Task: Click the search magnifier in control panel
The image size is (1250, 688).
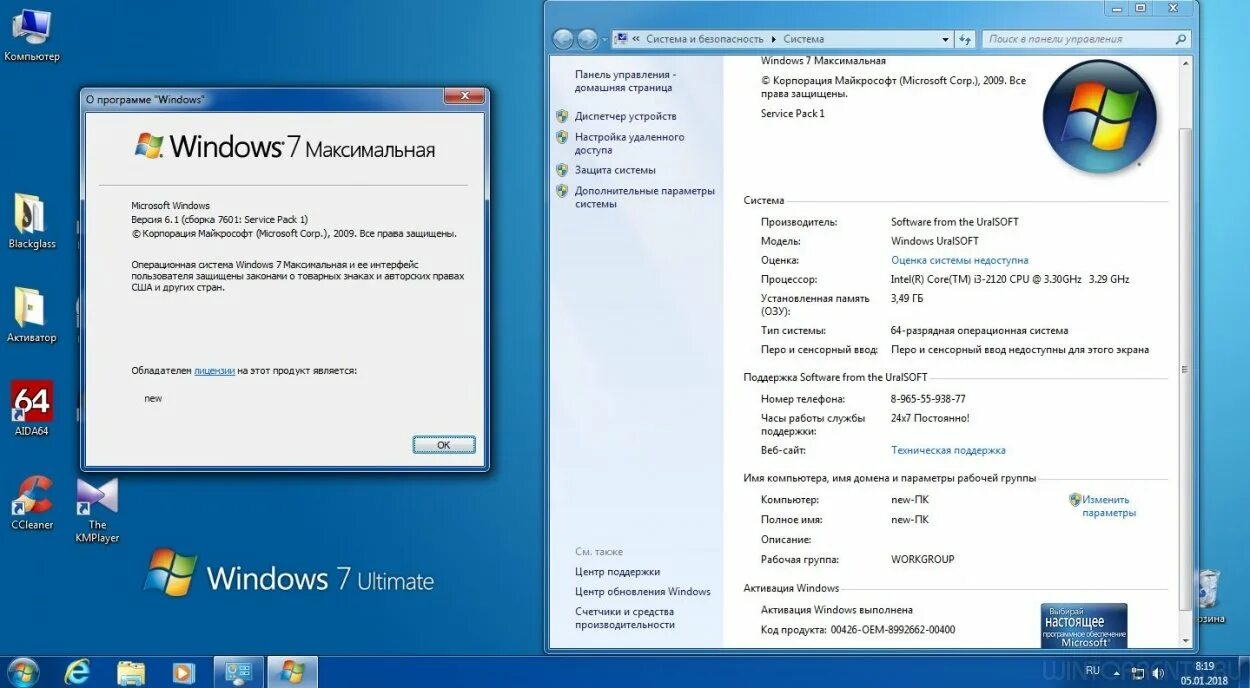Action: click(x=1180, y=39)
